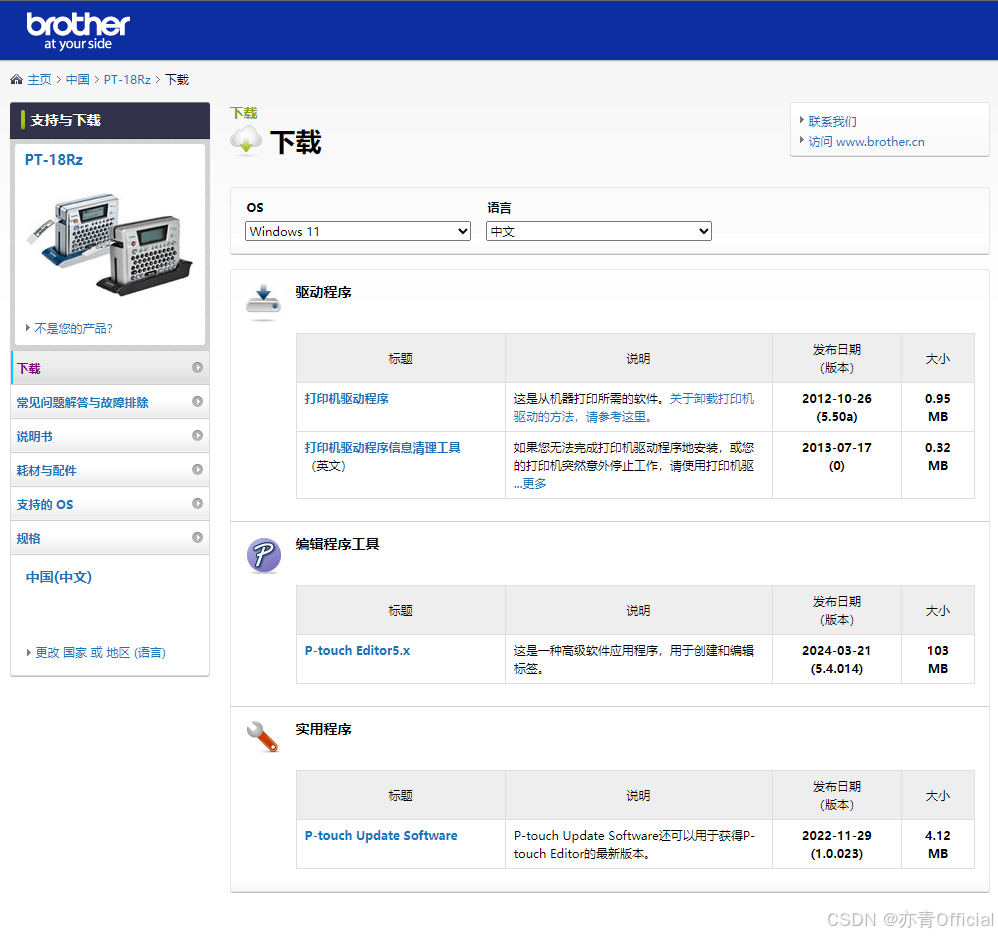Open the 联系我们 link

point(832,122)
